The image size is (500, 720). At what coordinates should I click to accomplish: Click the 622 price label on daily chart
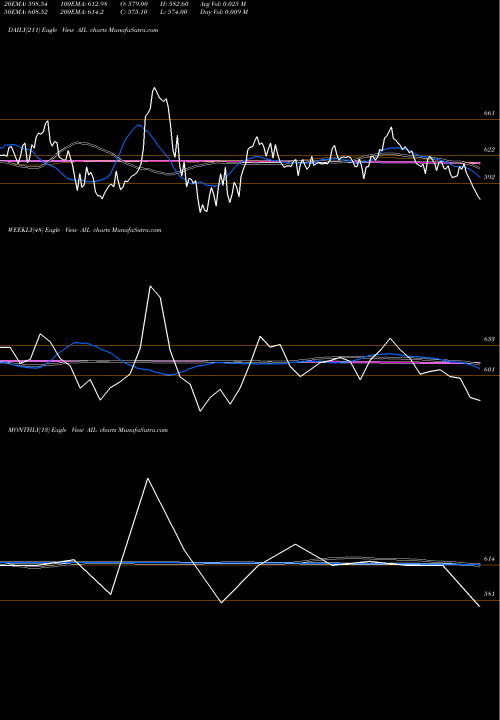click(x=489, y=150)
